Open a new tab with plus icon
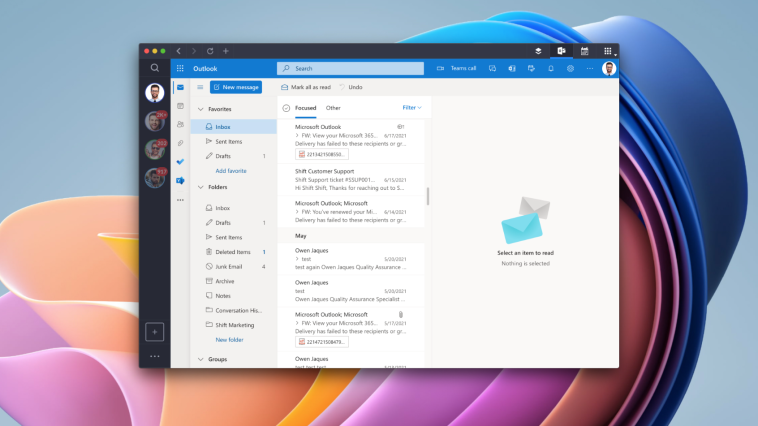The height and width of the screenshot is (426, 758). pyautogui.click(x=226, y=51)
